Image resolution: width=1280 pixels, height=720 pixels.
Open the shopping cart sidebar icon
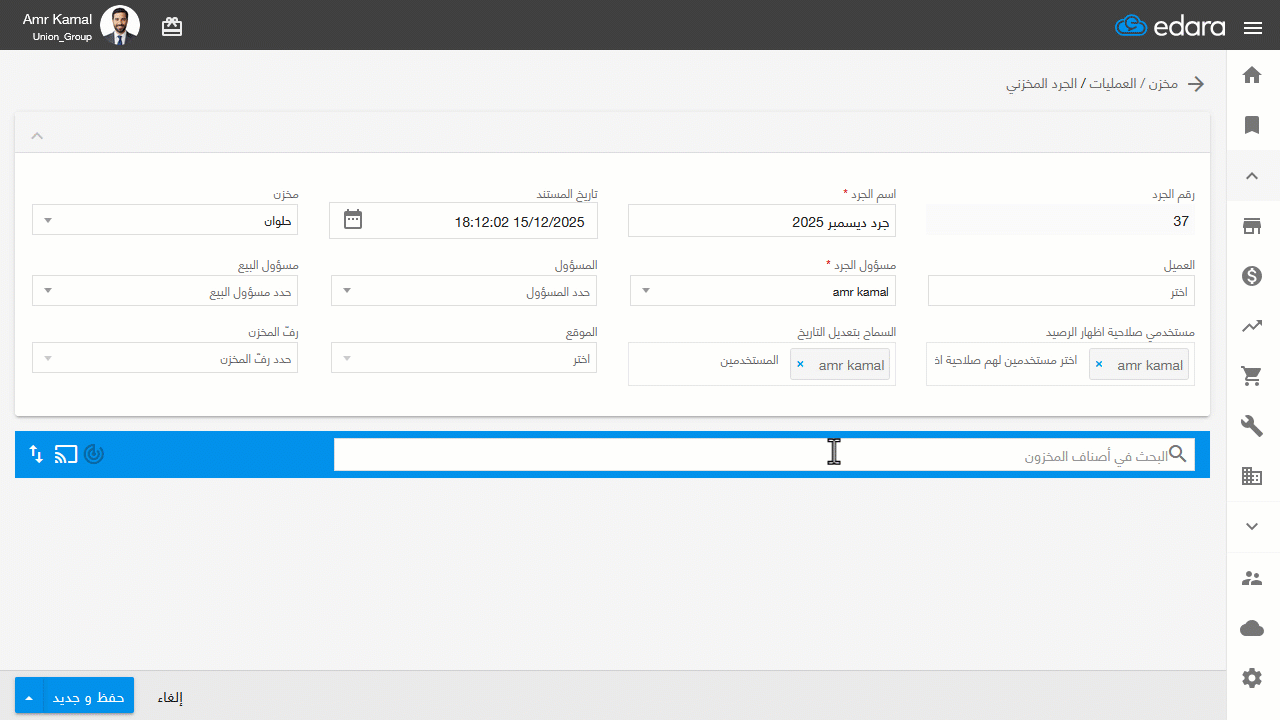tap(1252, 376)
